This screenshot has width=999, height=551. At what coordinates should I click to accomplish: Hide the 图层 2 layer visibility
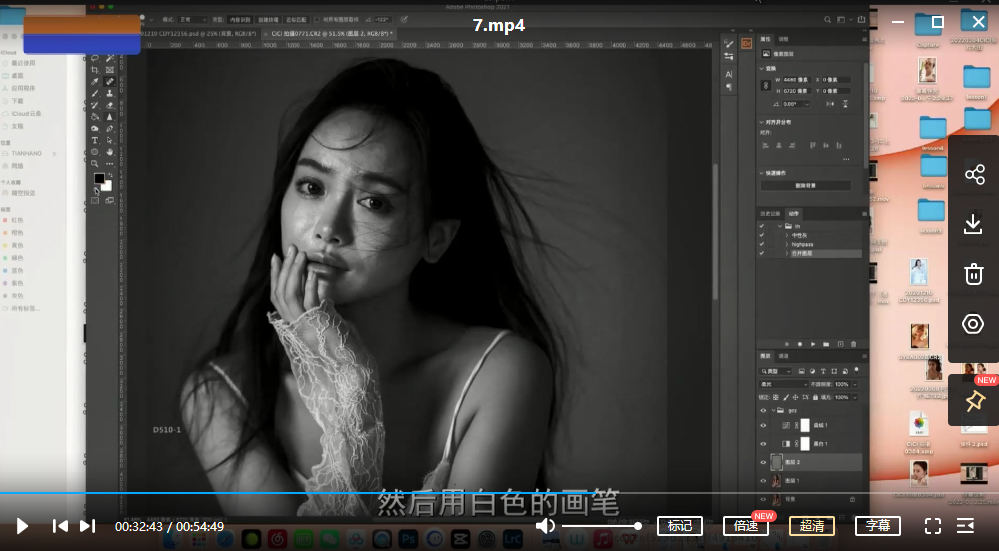[763, 462]
